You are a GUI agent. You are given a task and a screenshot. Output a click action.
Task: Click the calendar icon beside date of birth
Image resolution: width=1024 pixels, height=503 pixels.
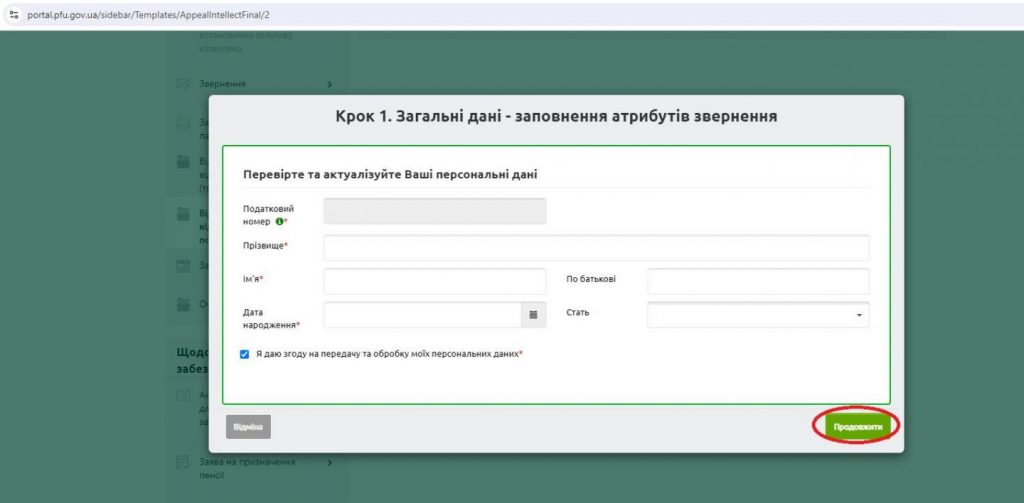tap(533, 315)
